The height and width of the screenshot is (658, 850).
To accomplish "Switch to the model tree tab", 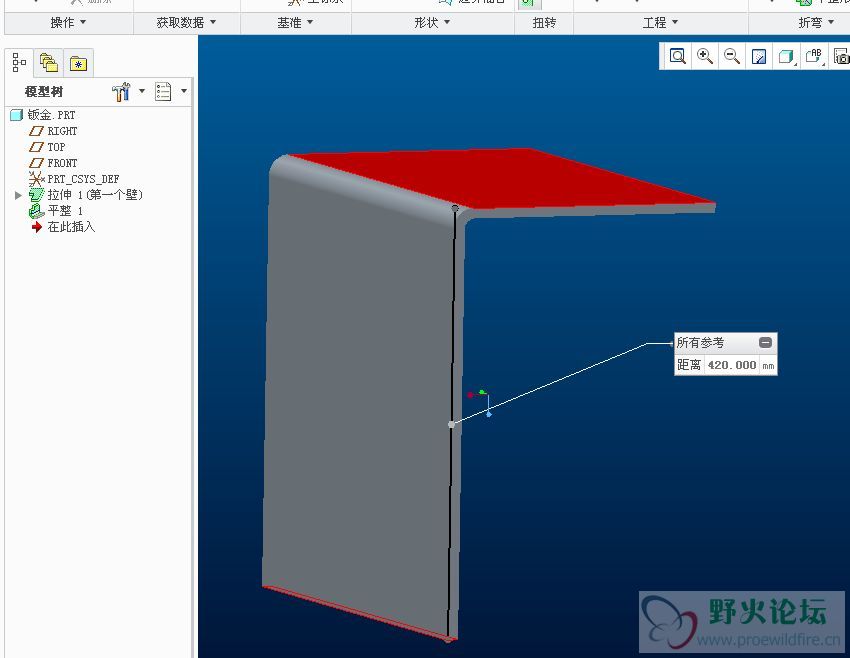I will click(19, 63).
